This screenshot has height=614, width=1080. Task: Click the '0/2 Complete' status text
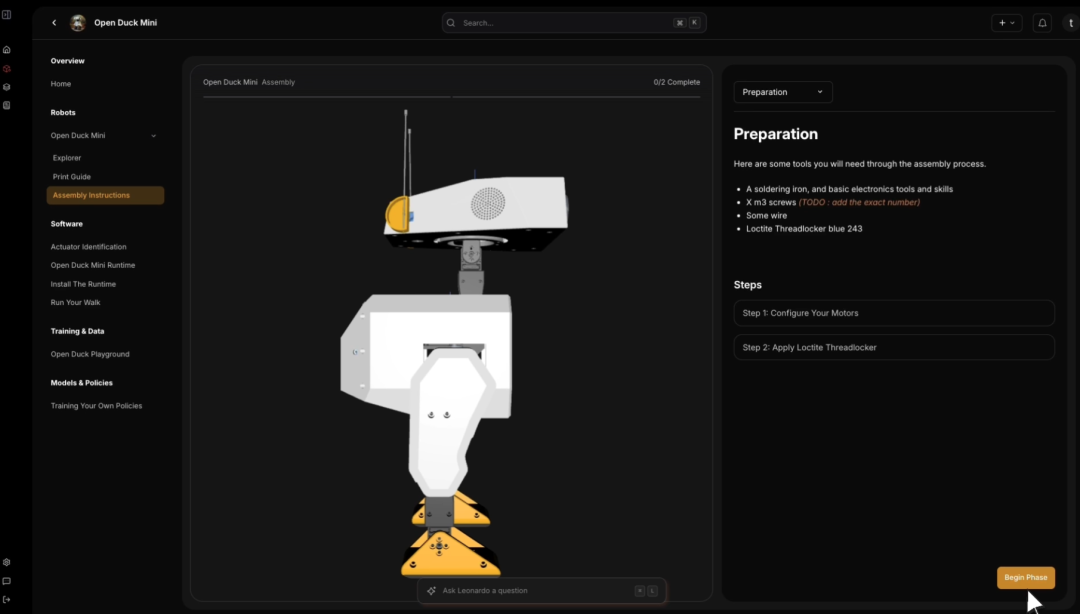click(676, 82)
